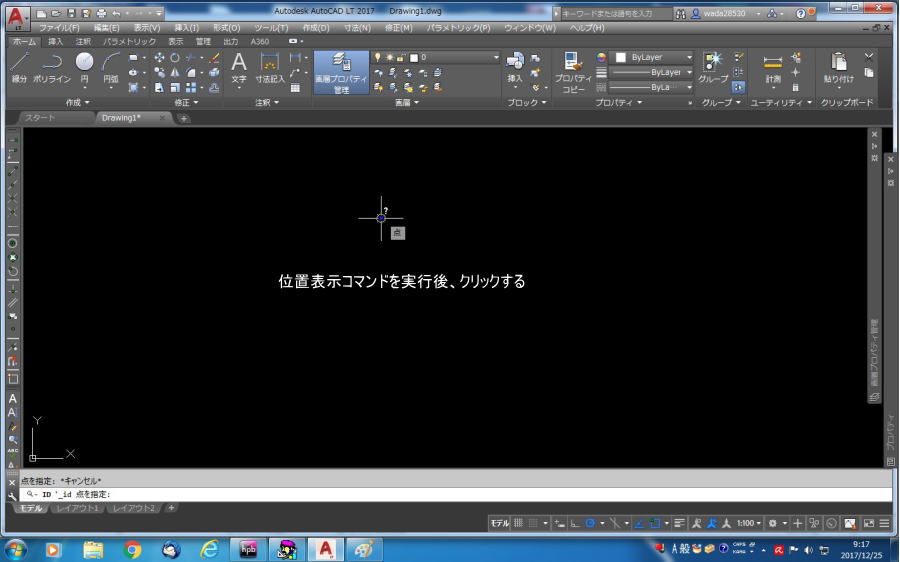This screenshot has width=900, height=562.
Task: Toggle grid display in status bar
Action: [518, 523]
